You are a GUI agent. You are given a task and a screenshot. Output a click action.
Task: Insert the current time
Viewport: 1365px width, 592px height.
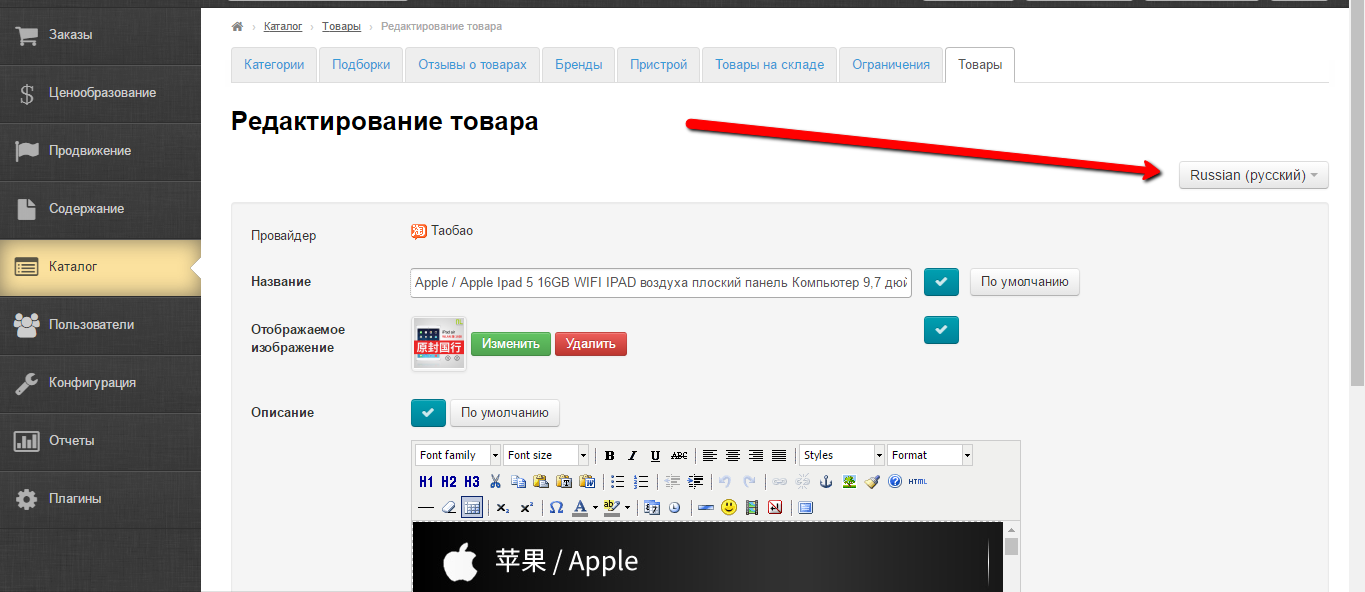[x=675, y=507]
